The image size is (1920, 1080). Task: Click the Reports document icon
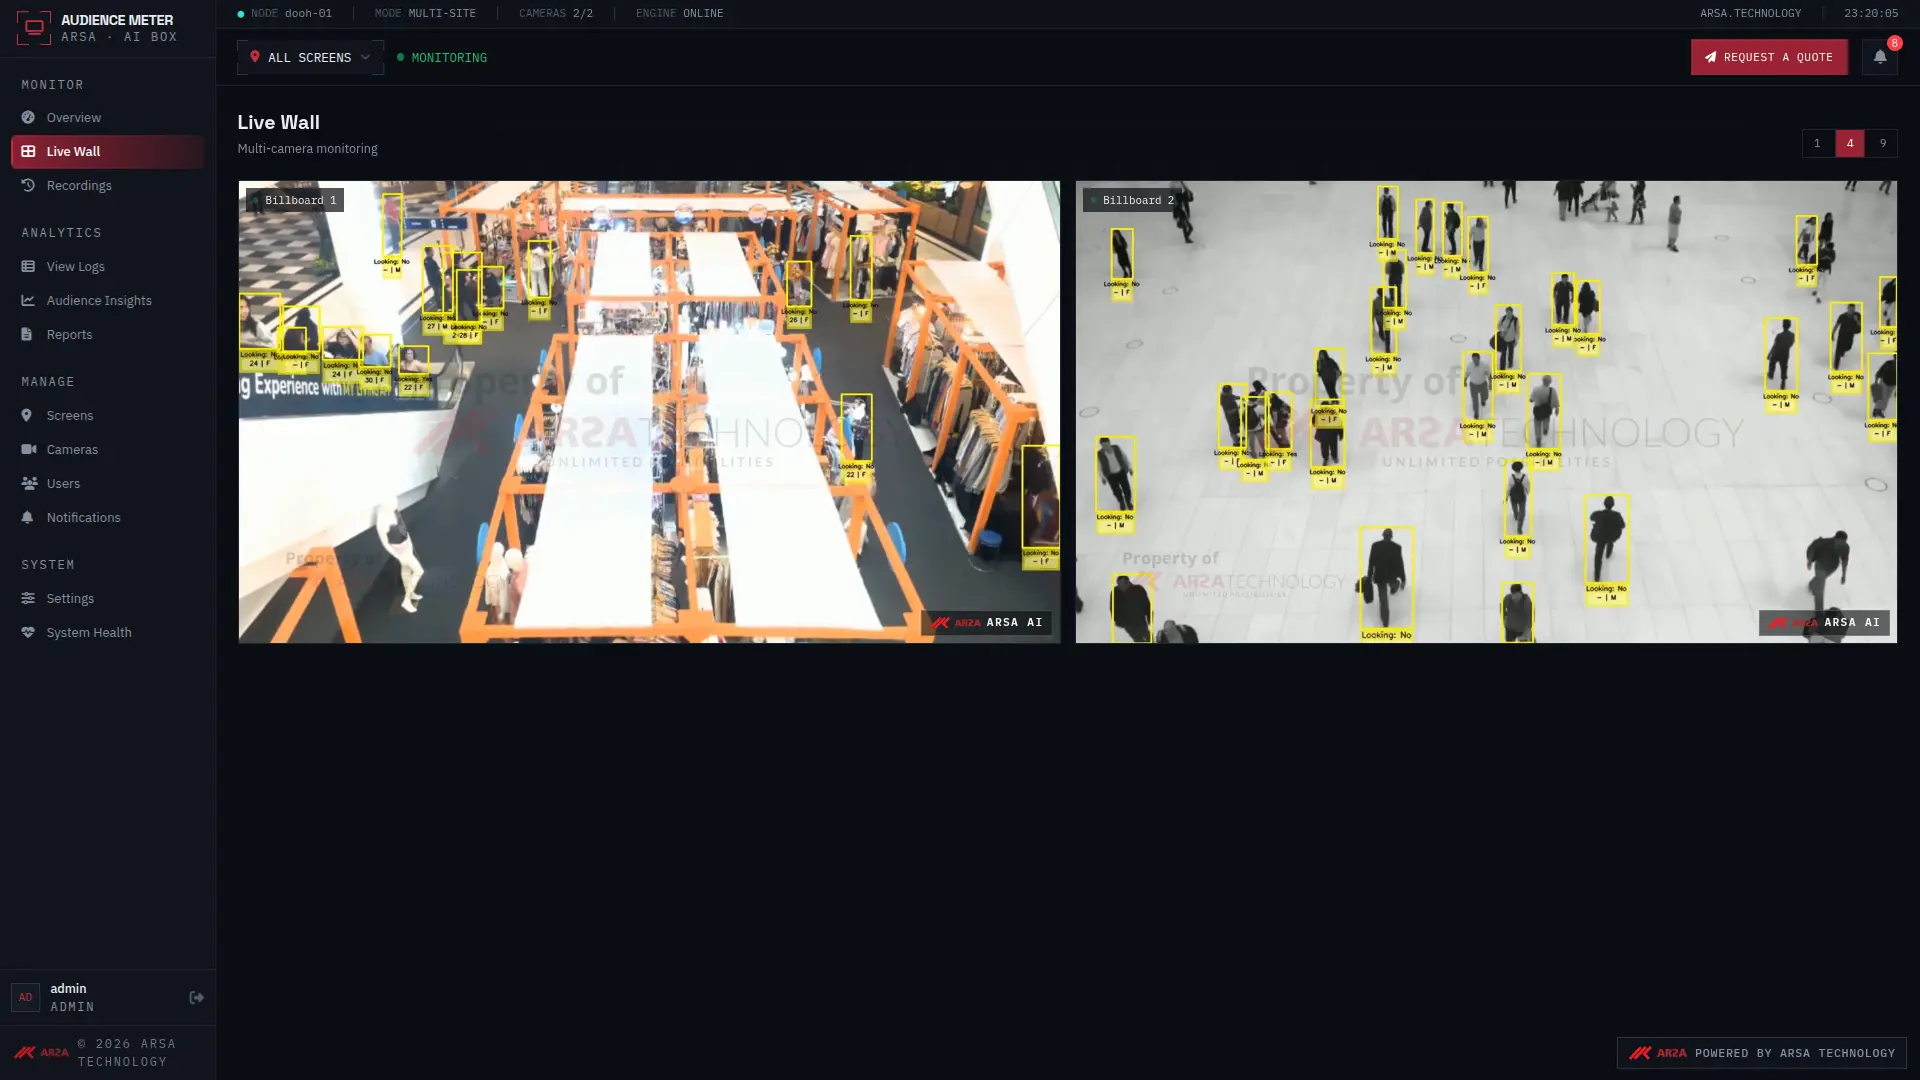click(x=28, y=334)
